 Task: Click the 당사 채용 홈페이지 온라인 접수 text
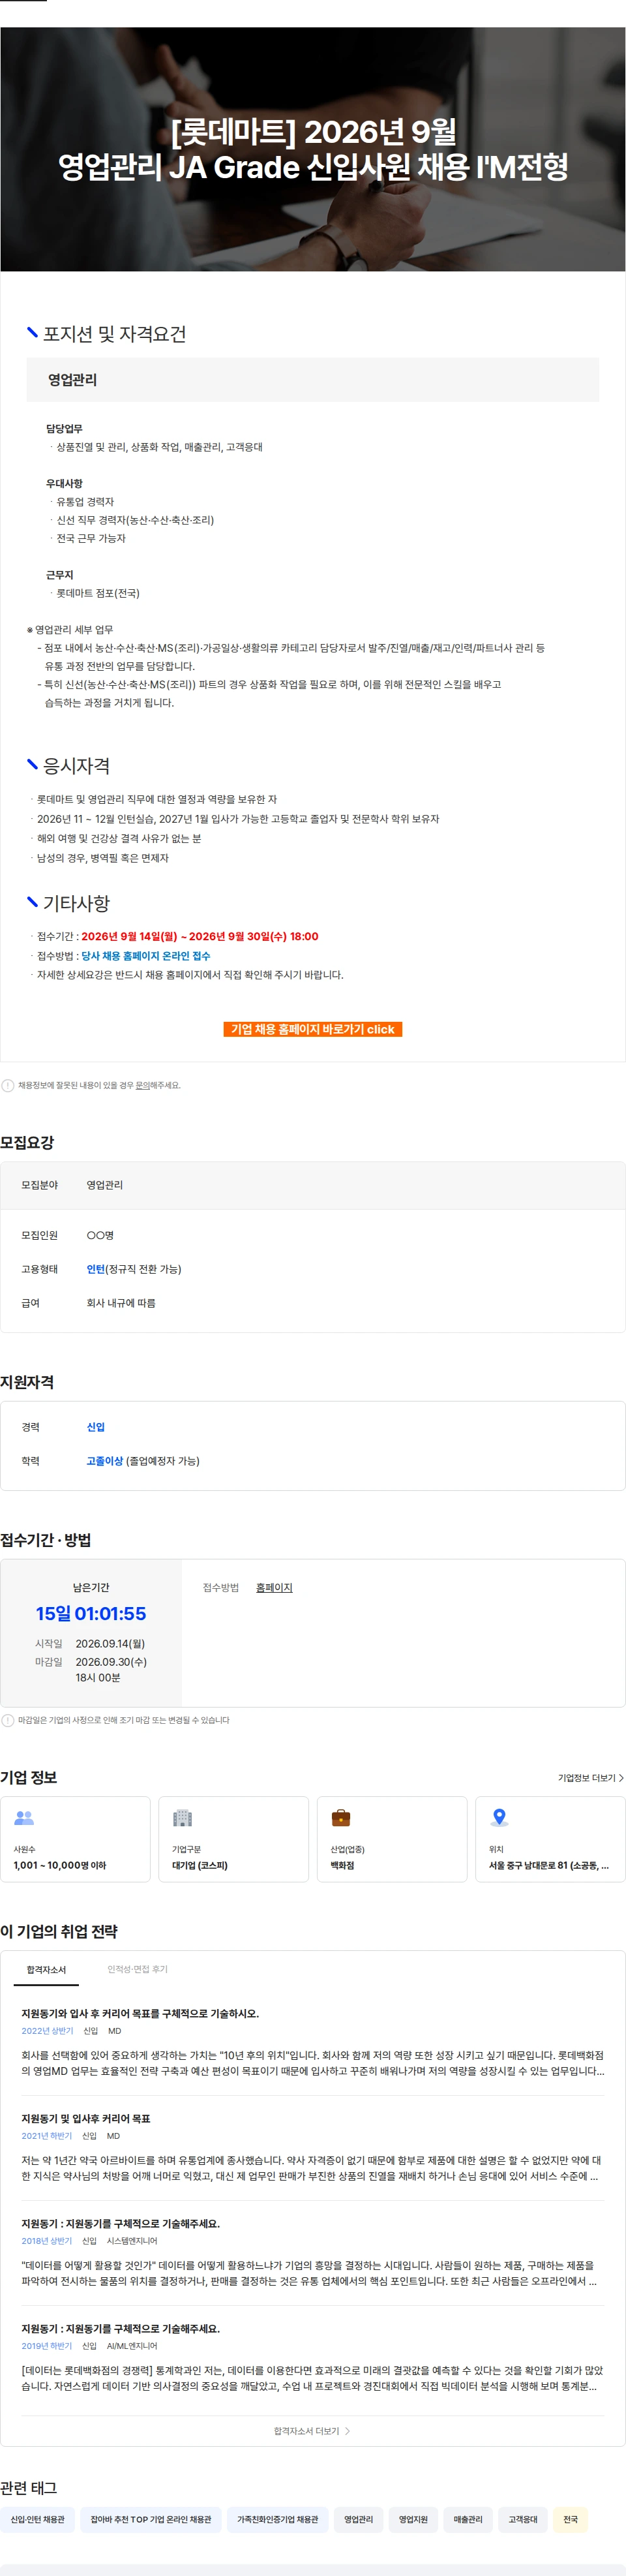(x=146, y=955)
